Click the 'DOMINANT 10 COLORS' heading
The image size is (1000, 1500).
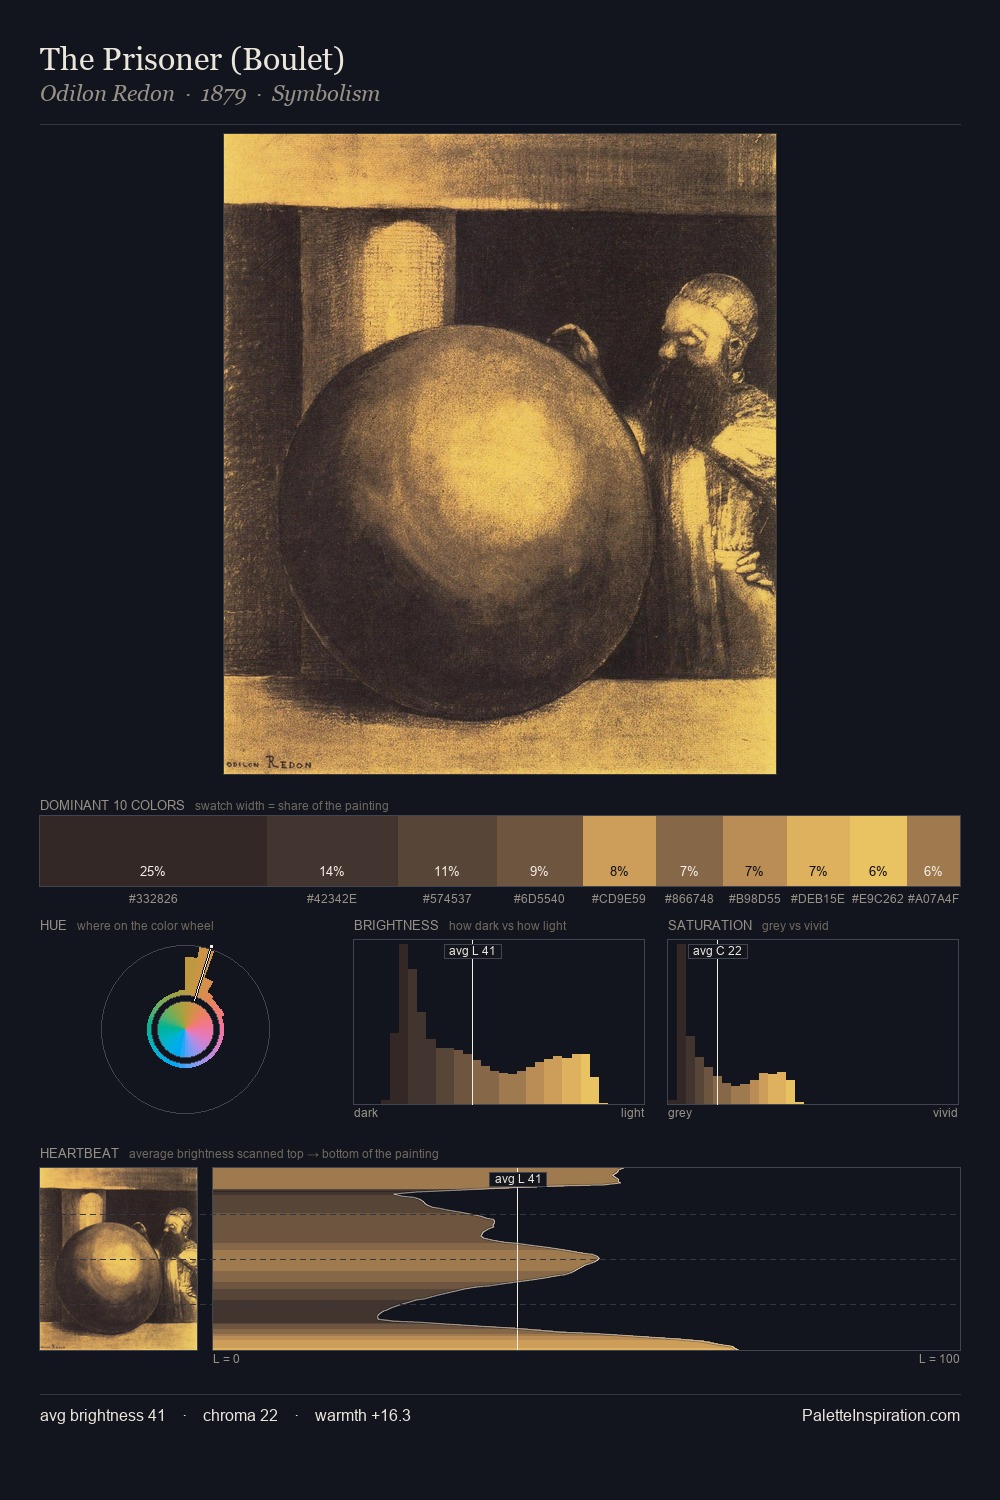pyautogui.click(x=112, y=805)
